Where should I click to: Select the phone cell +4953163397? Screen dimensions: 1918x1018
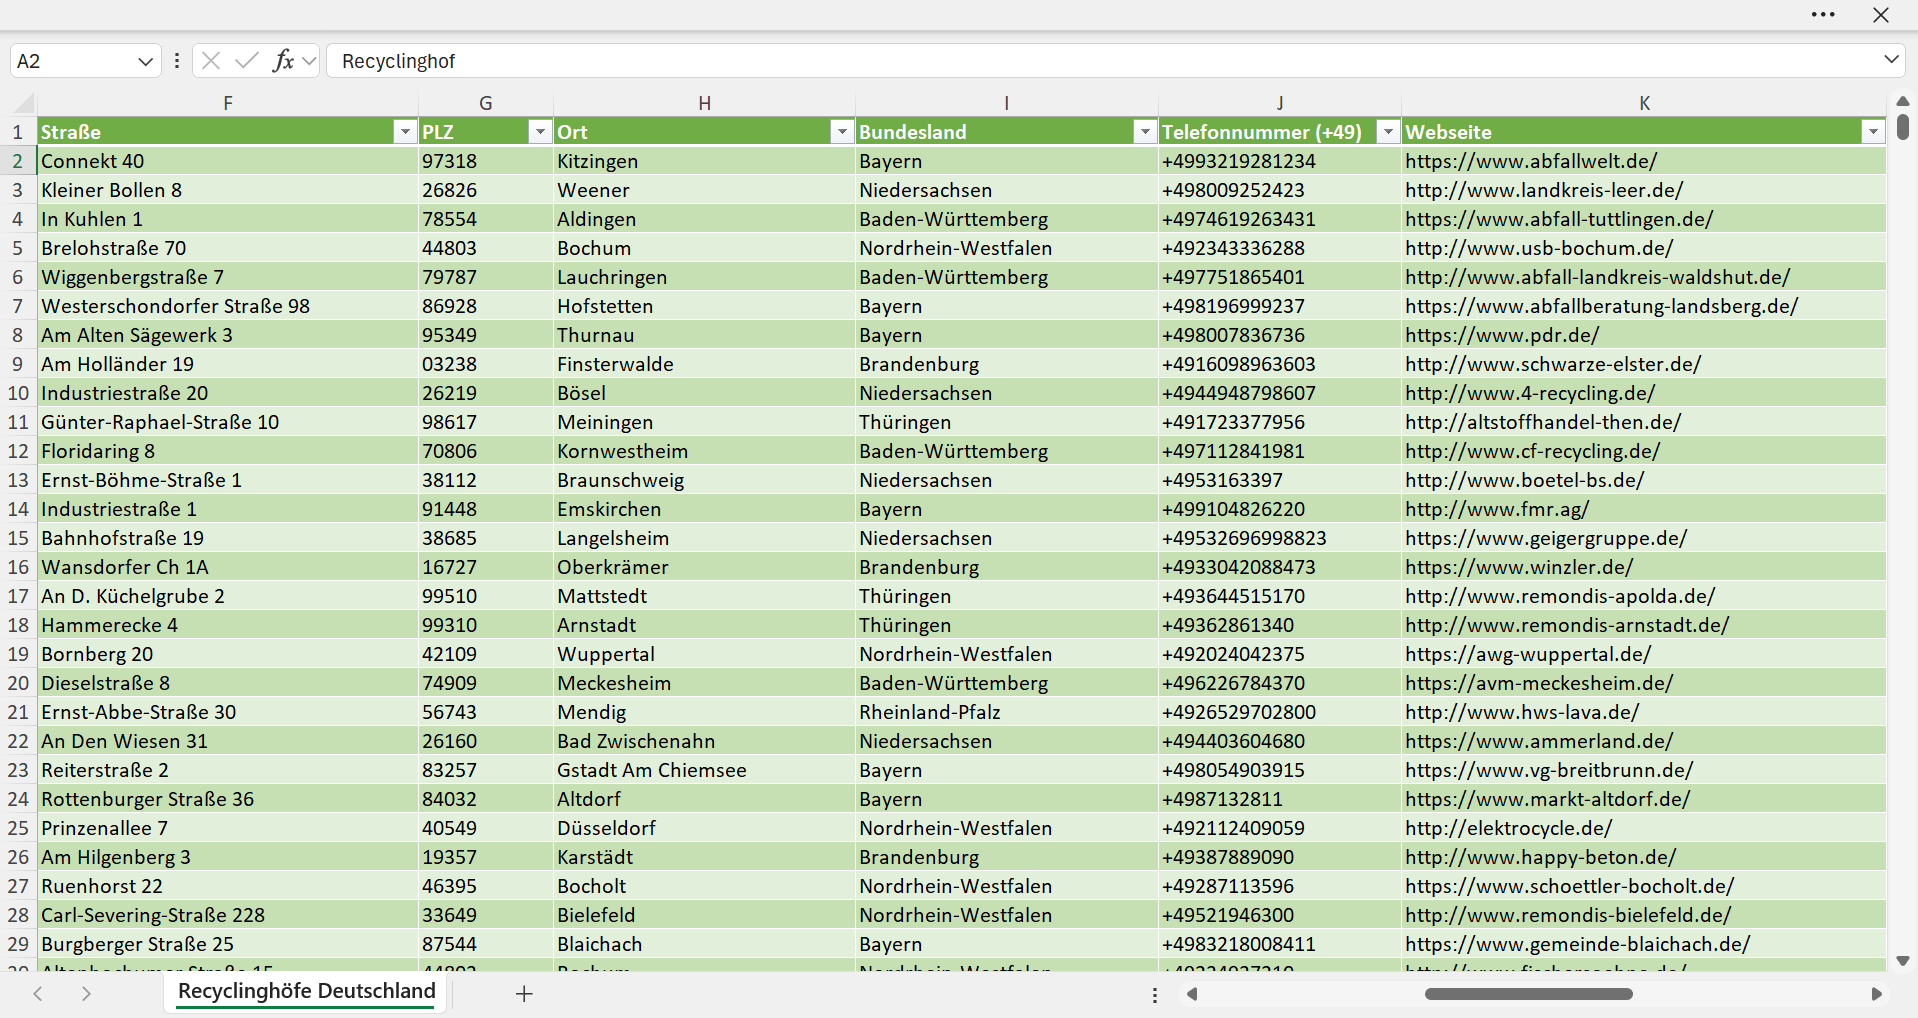point(1279,480)
